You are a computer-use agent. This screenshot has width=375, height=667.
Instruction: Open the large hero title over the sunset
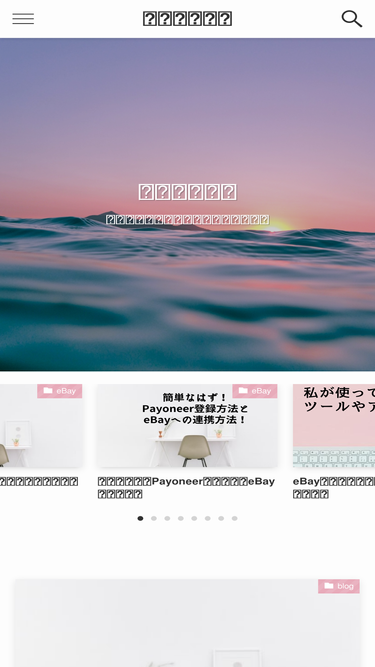tap(187, 192)
